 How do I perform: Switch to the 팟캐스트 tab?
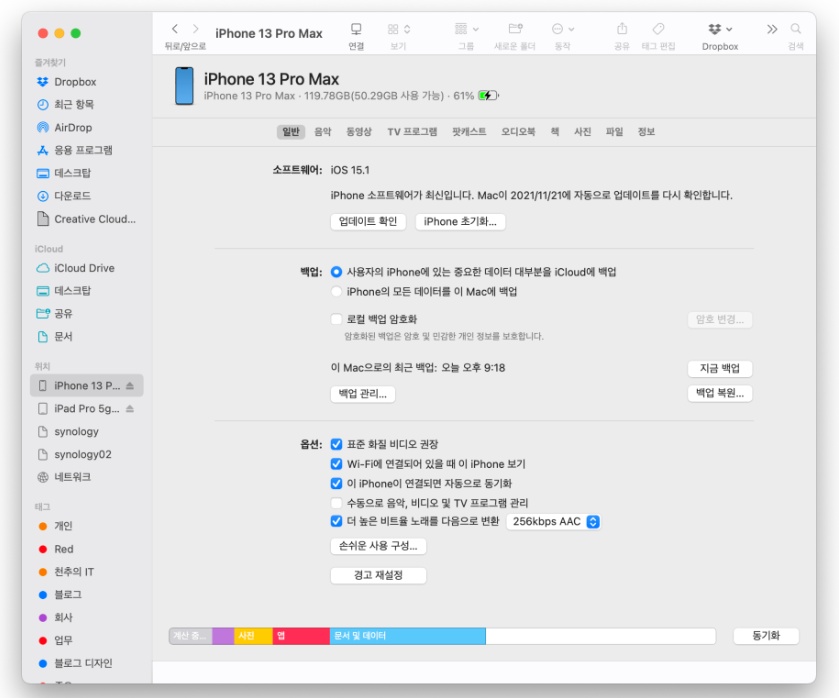pyautogui.click(x=469, y=132)
